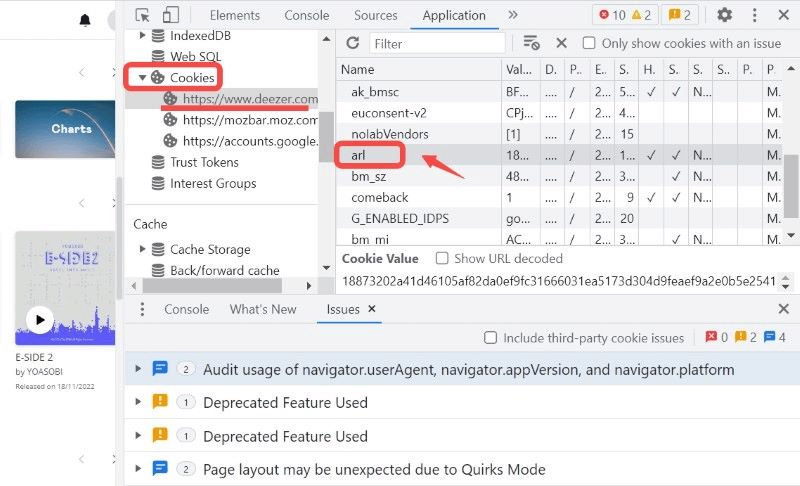Open the drawer three-dot menu beside Console
The height and width of the screenshot is (486, 800).
point(142,309)
